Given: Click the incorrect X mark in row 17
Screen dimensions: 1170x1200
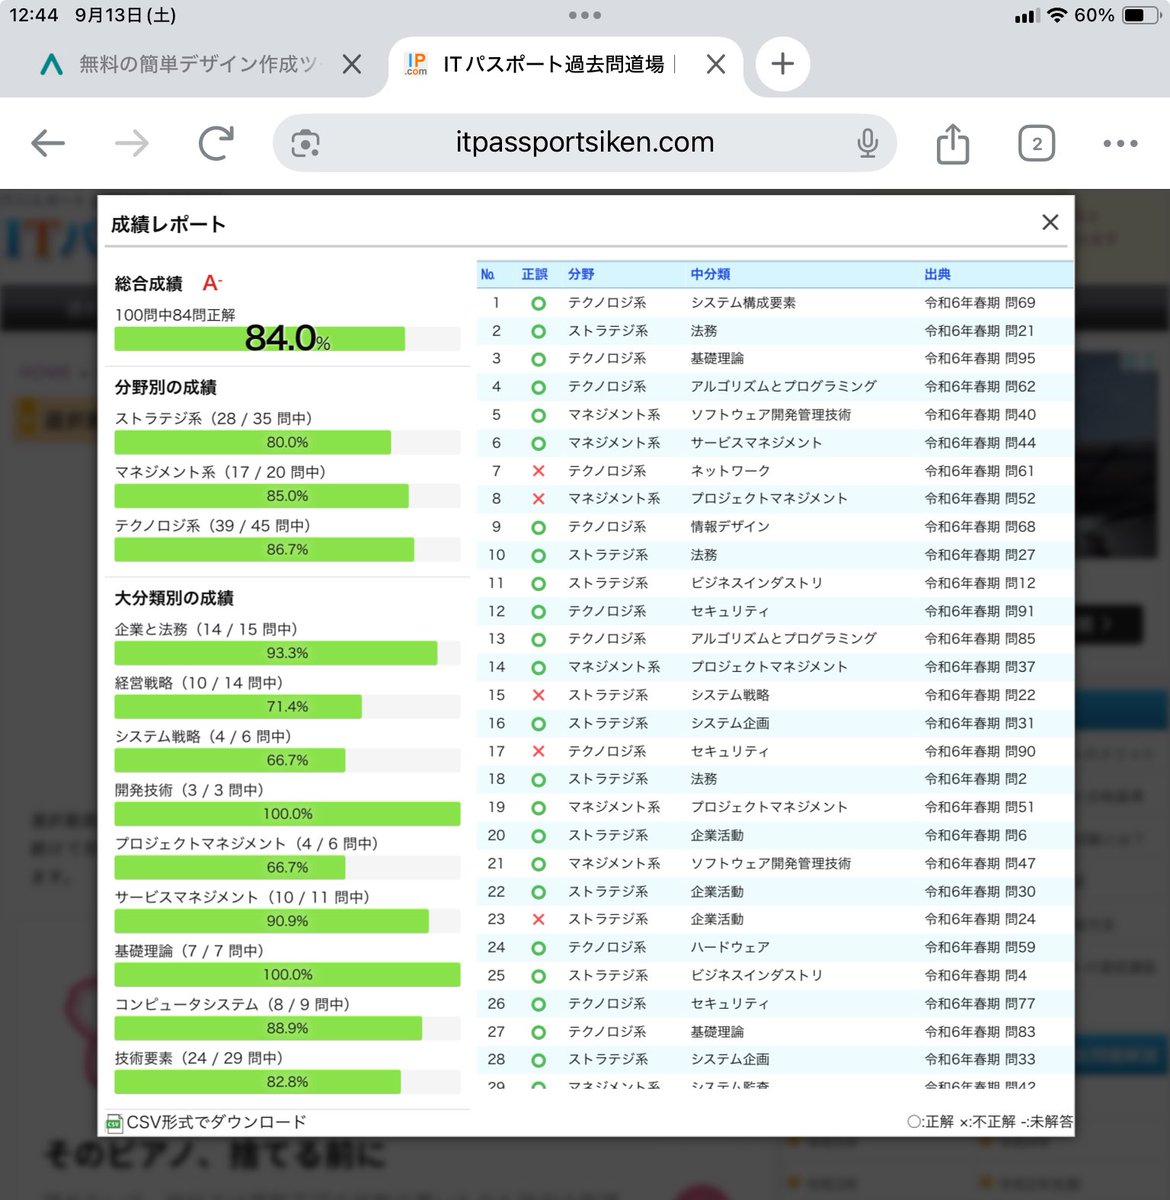Looking at the screenshot, I should click(538, 751).
